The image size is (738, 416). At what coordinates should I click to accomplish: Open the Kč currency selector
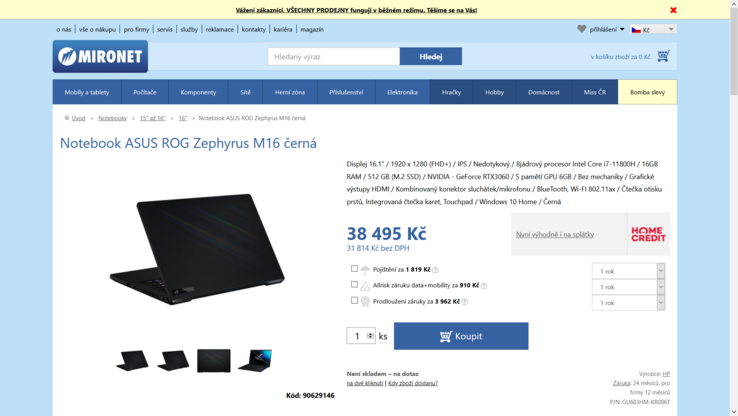click(x=653, y=29)
